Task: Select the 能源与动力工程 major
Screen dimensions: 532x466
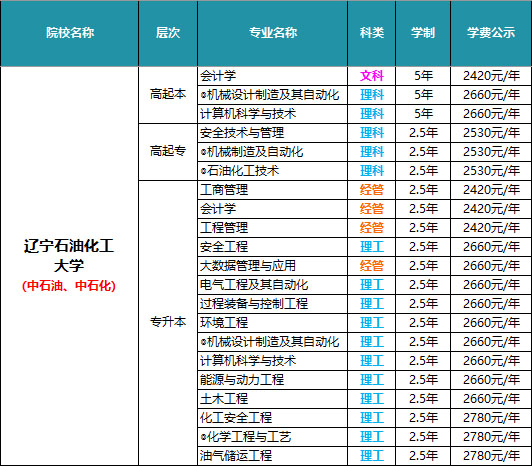Action: (242, 380)
